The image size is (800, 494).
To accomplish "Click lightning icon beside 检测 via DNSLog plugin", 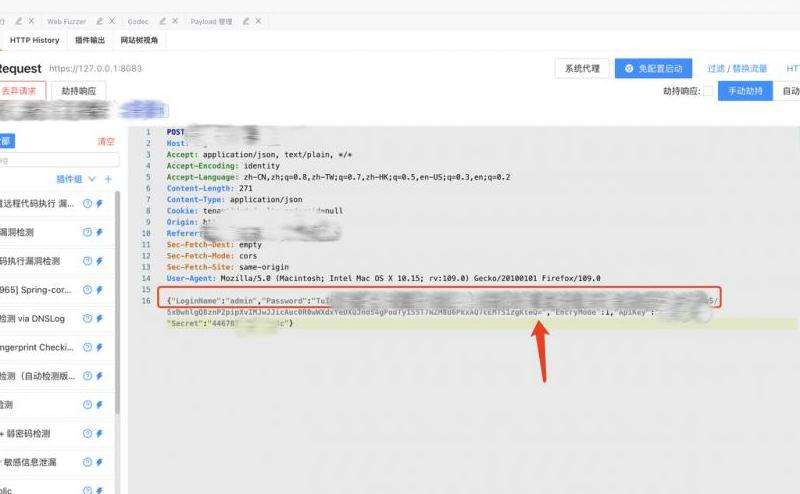I will click(x=99, y=319).
